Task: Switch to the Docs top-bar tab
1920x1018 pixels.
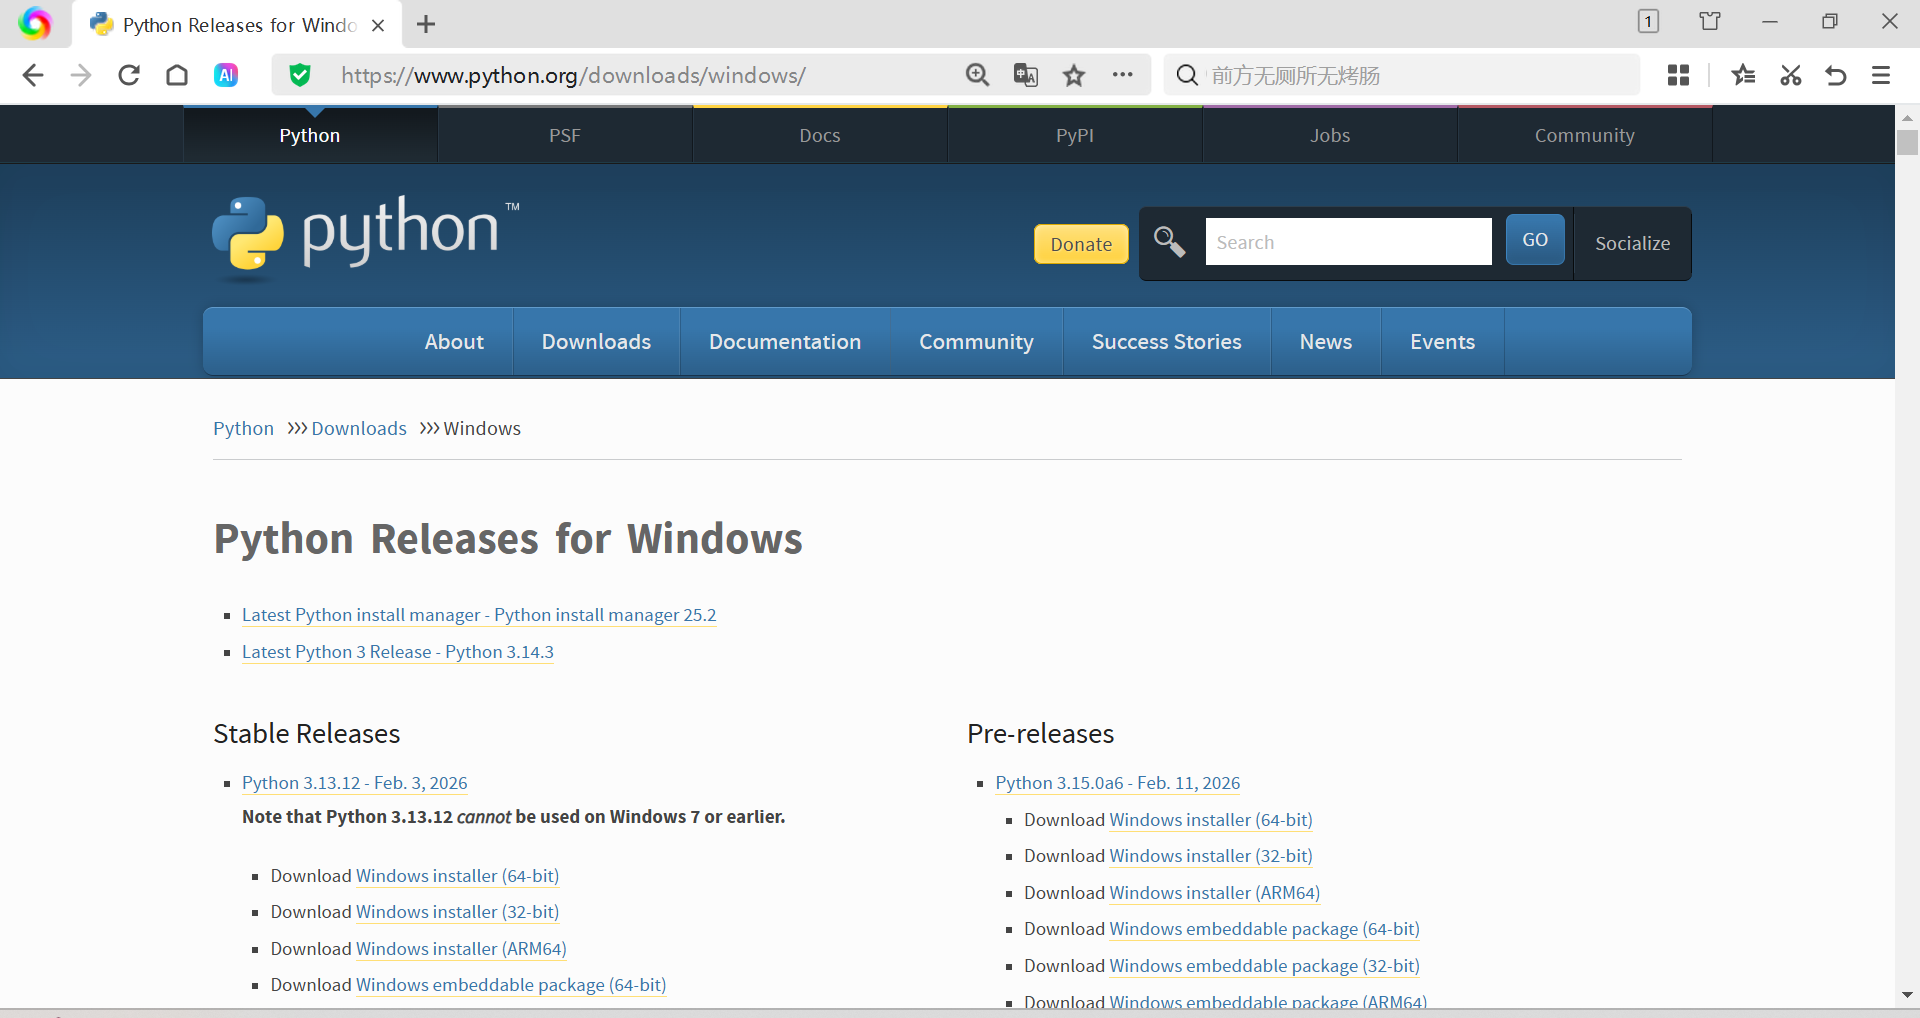Action: point(820,135)
